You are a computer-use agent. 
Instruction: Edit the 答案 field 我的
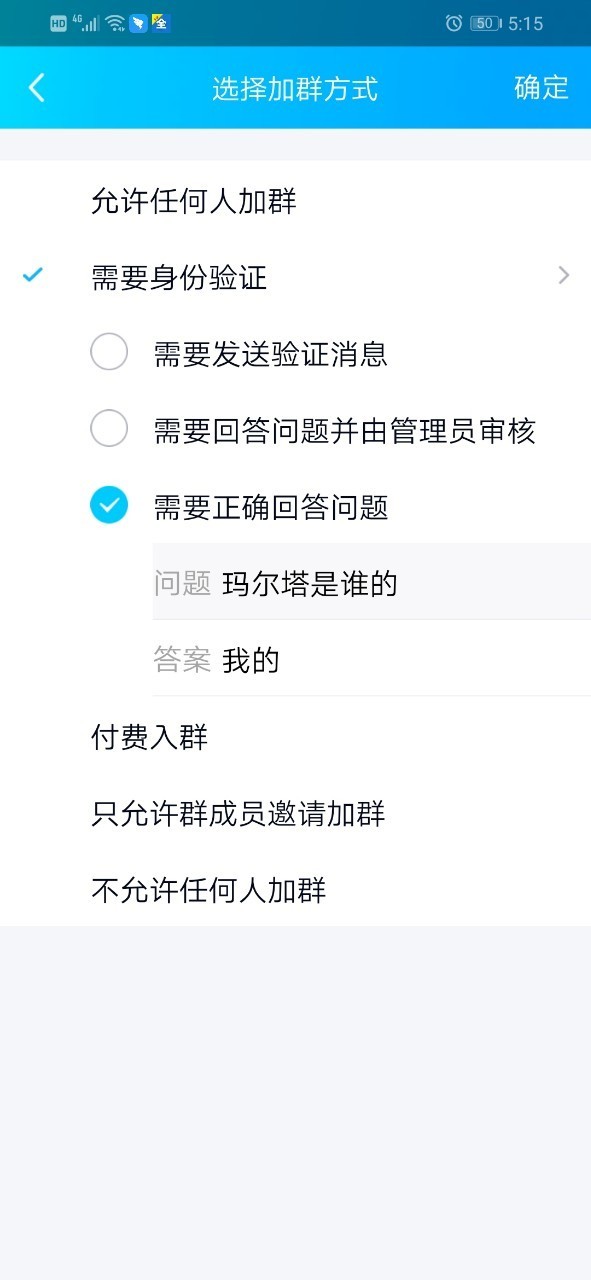click(371, 658)
